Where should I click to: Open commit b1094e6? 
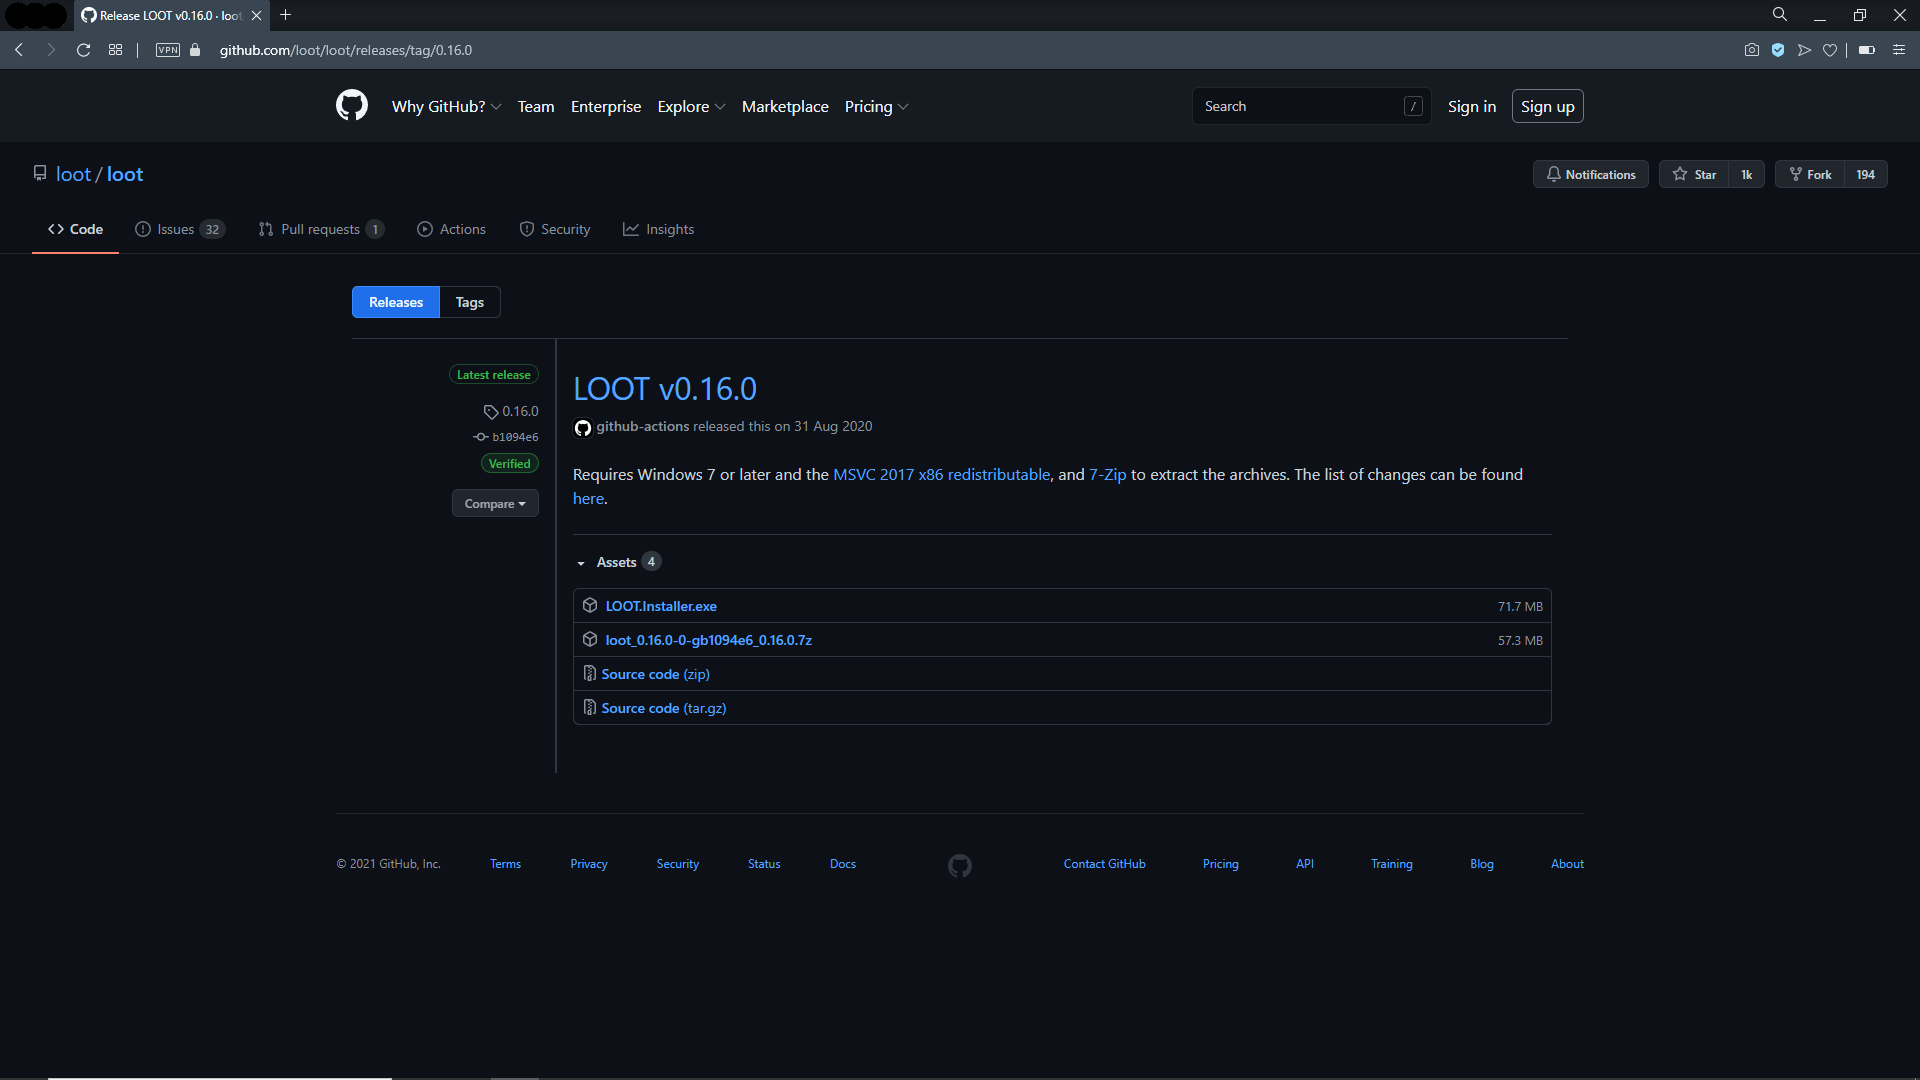[506, 437]
